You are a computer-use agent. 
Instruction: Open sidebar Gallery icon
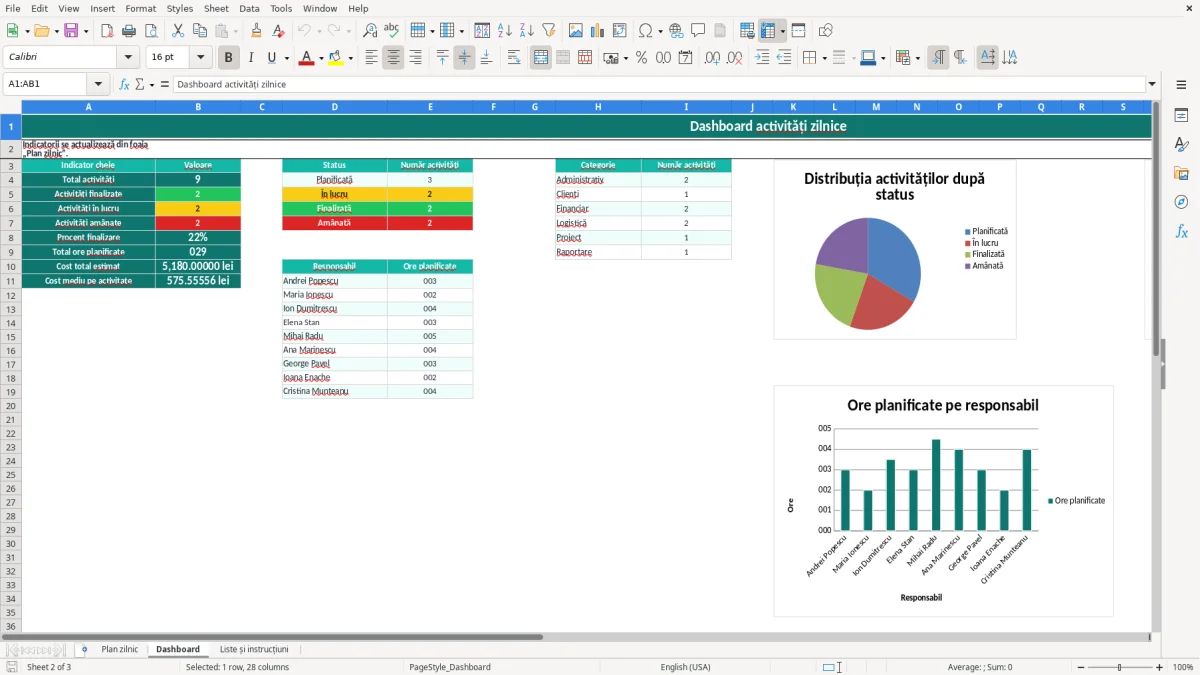tap(1181, 173)
